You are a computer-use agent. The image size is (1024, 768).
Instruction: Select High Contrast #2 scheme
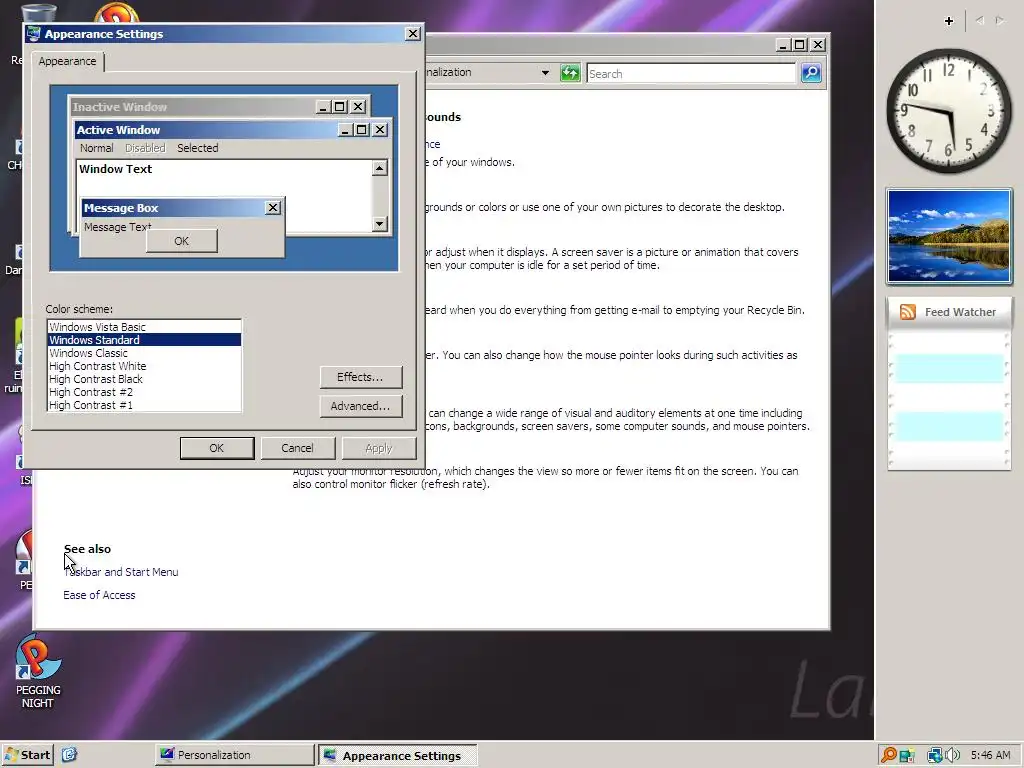click(x=144, y=392)
